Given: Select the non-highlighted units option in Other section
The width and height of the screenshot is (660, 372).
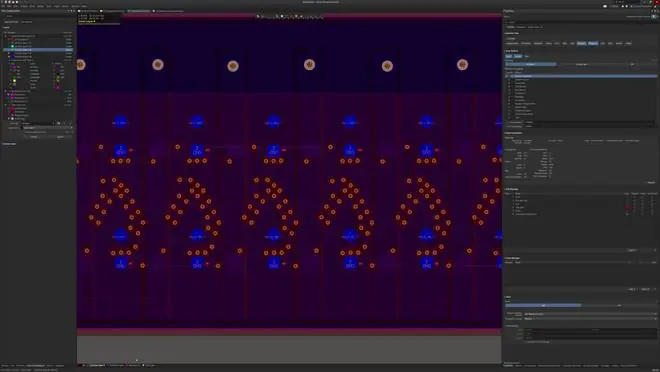Looking at the screenshot, I should click(619, 305).
